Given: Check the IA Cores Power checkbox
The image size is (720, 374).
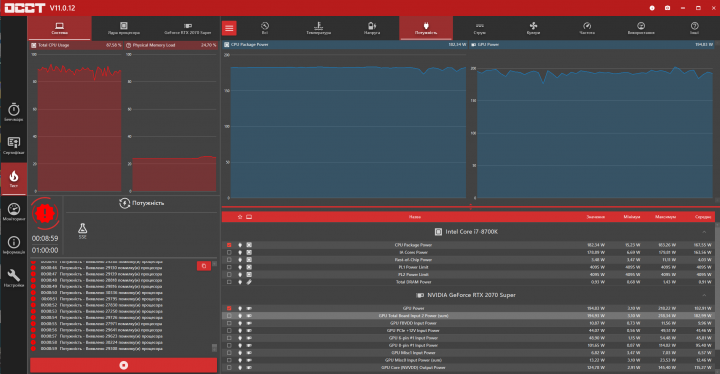Looking at the screenshot, I should pyautogui.click(x=229, y=252).
